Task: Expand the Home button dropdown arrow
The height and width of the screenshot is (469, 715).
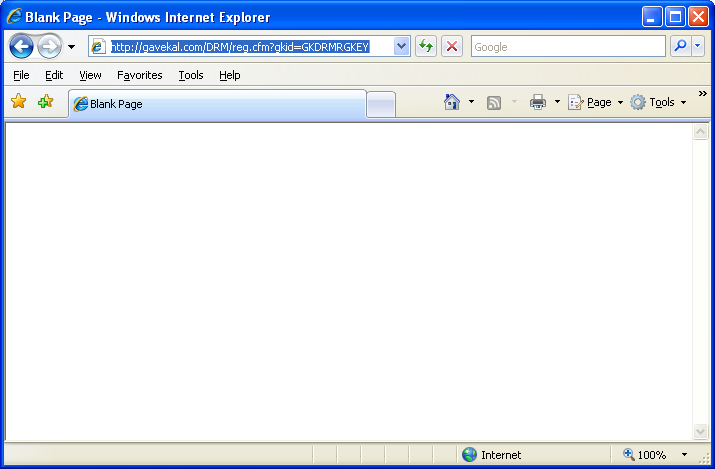Action: click(x=471, y=102)
